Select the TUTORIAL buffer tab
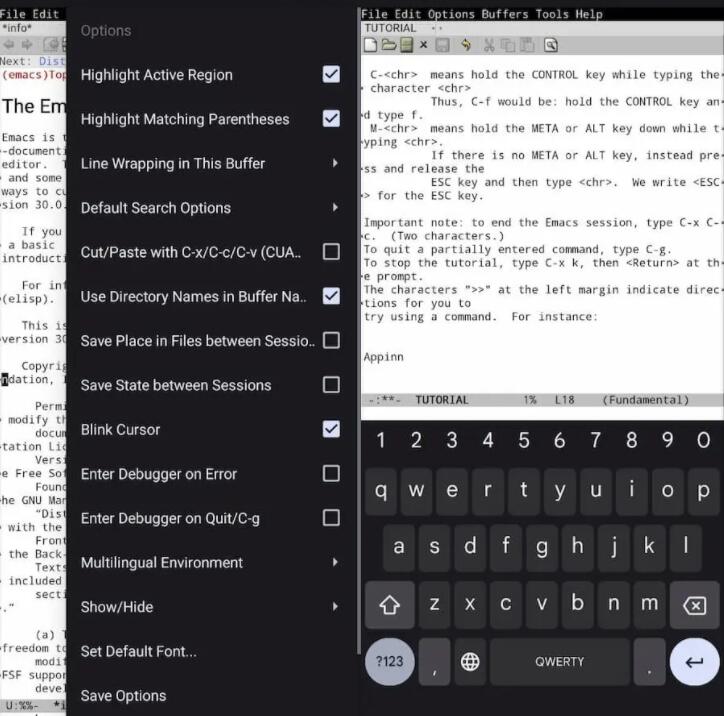This screenshot has width=724, height=716. pyautogui.click(x=391, y=28)
